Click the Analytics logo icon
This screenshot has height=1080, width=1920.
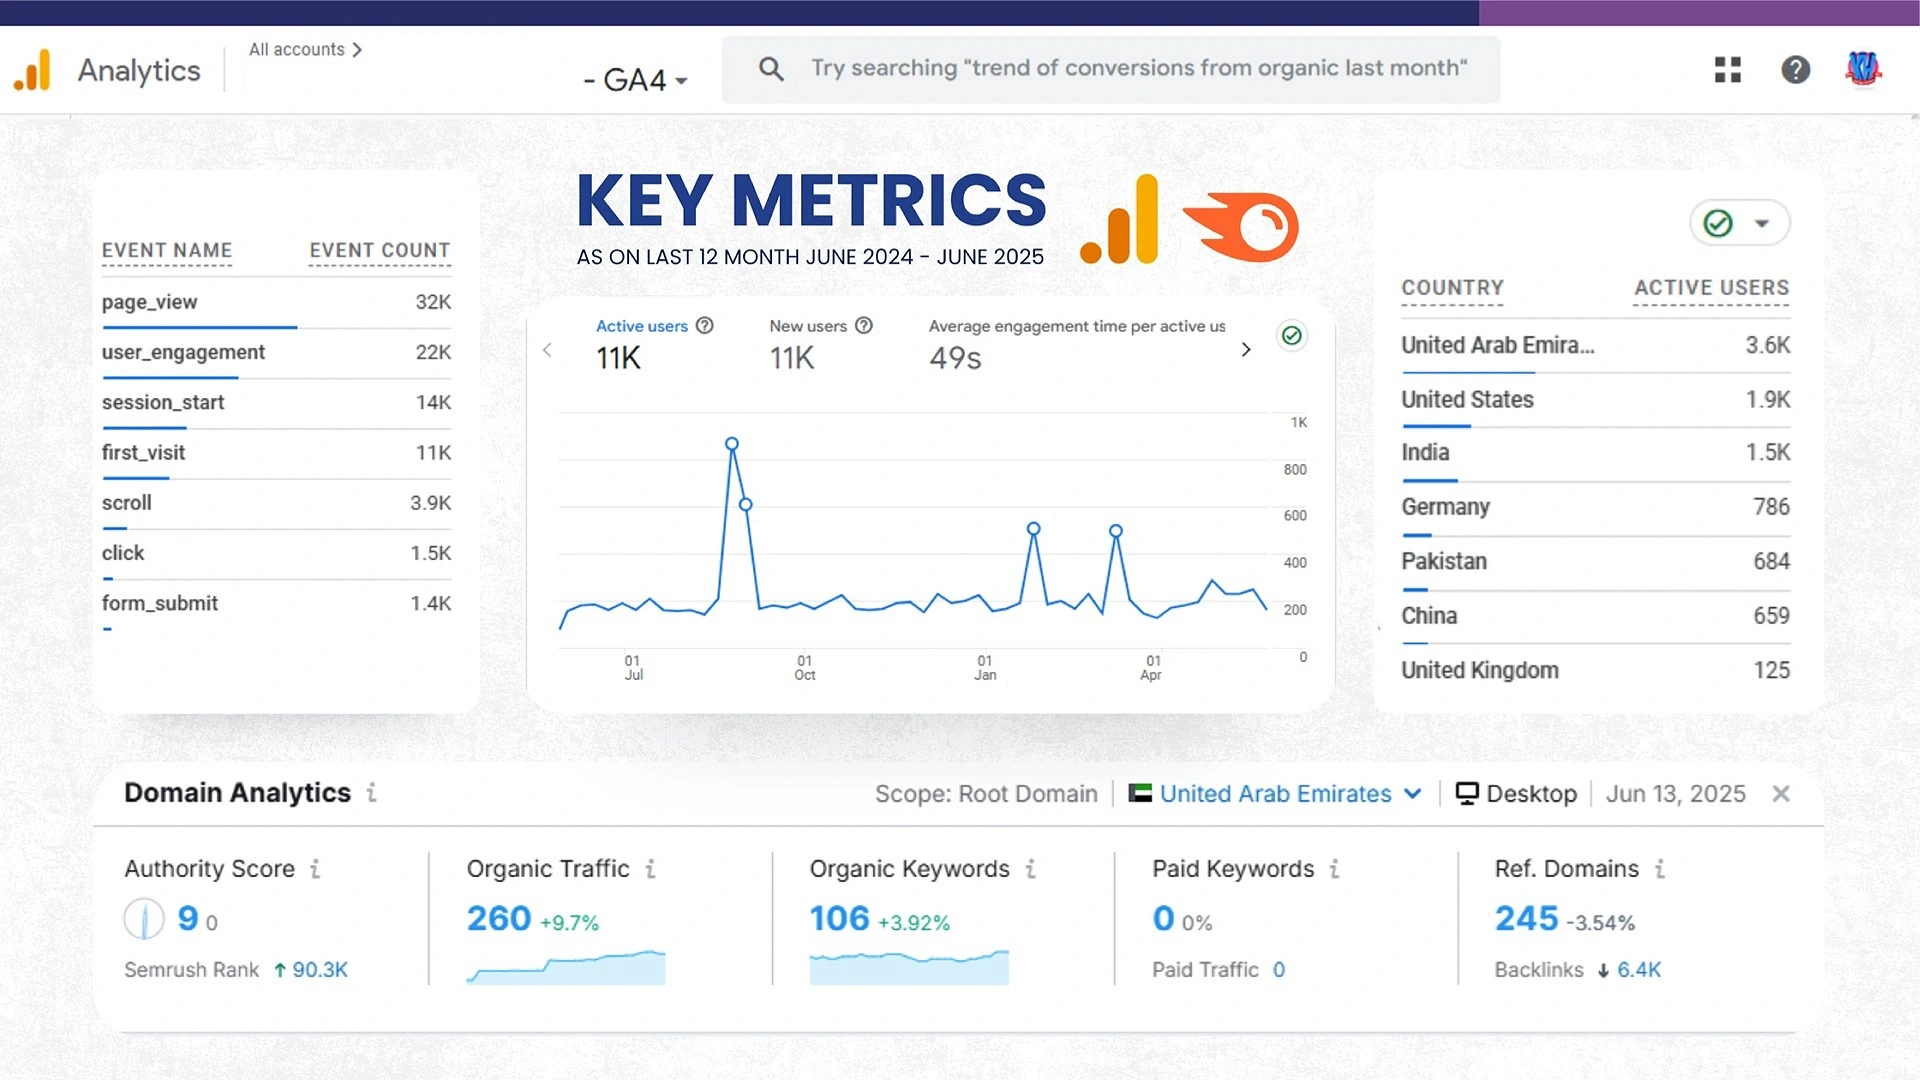33,70
